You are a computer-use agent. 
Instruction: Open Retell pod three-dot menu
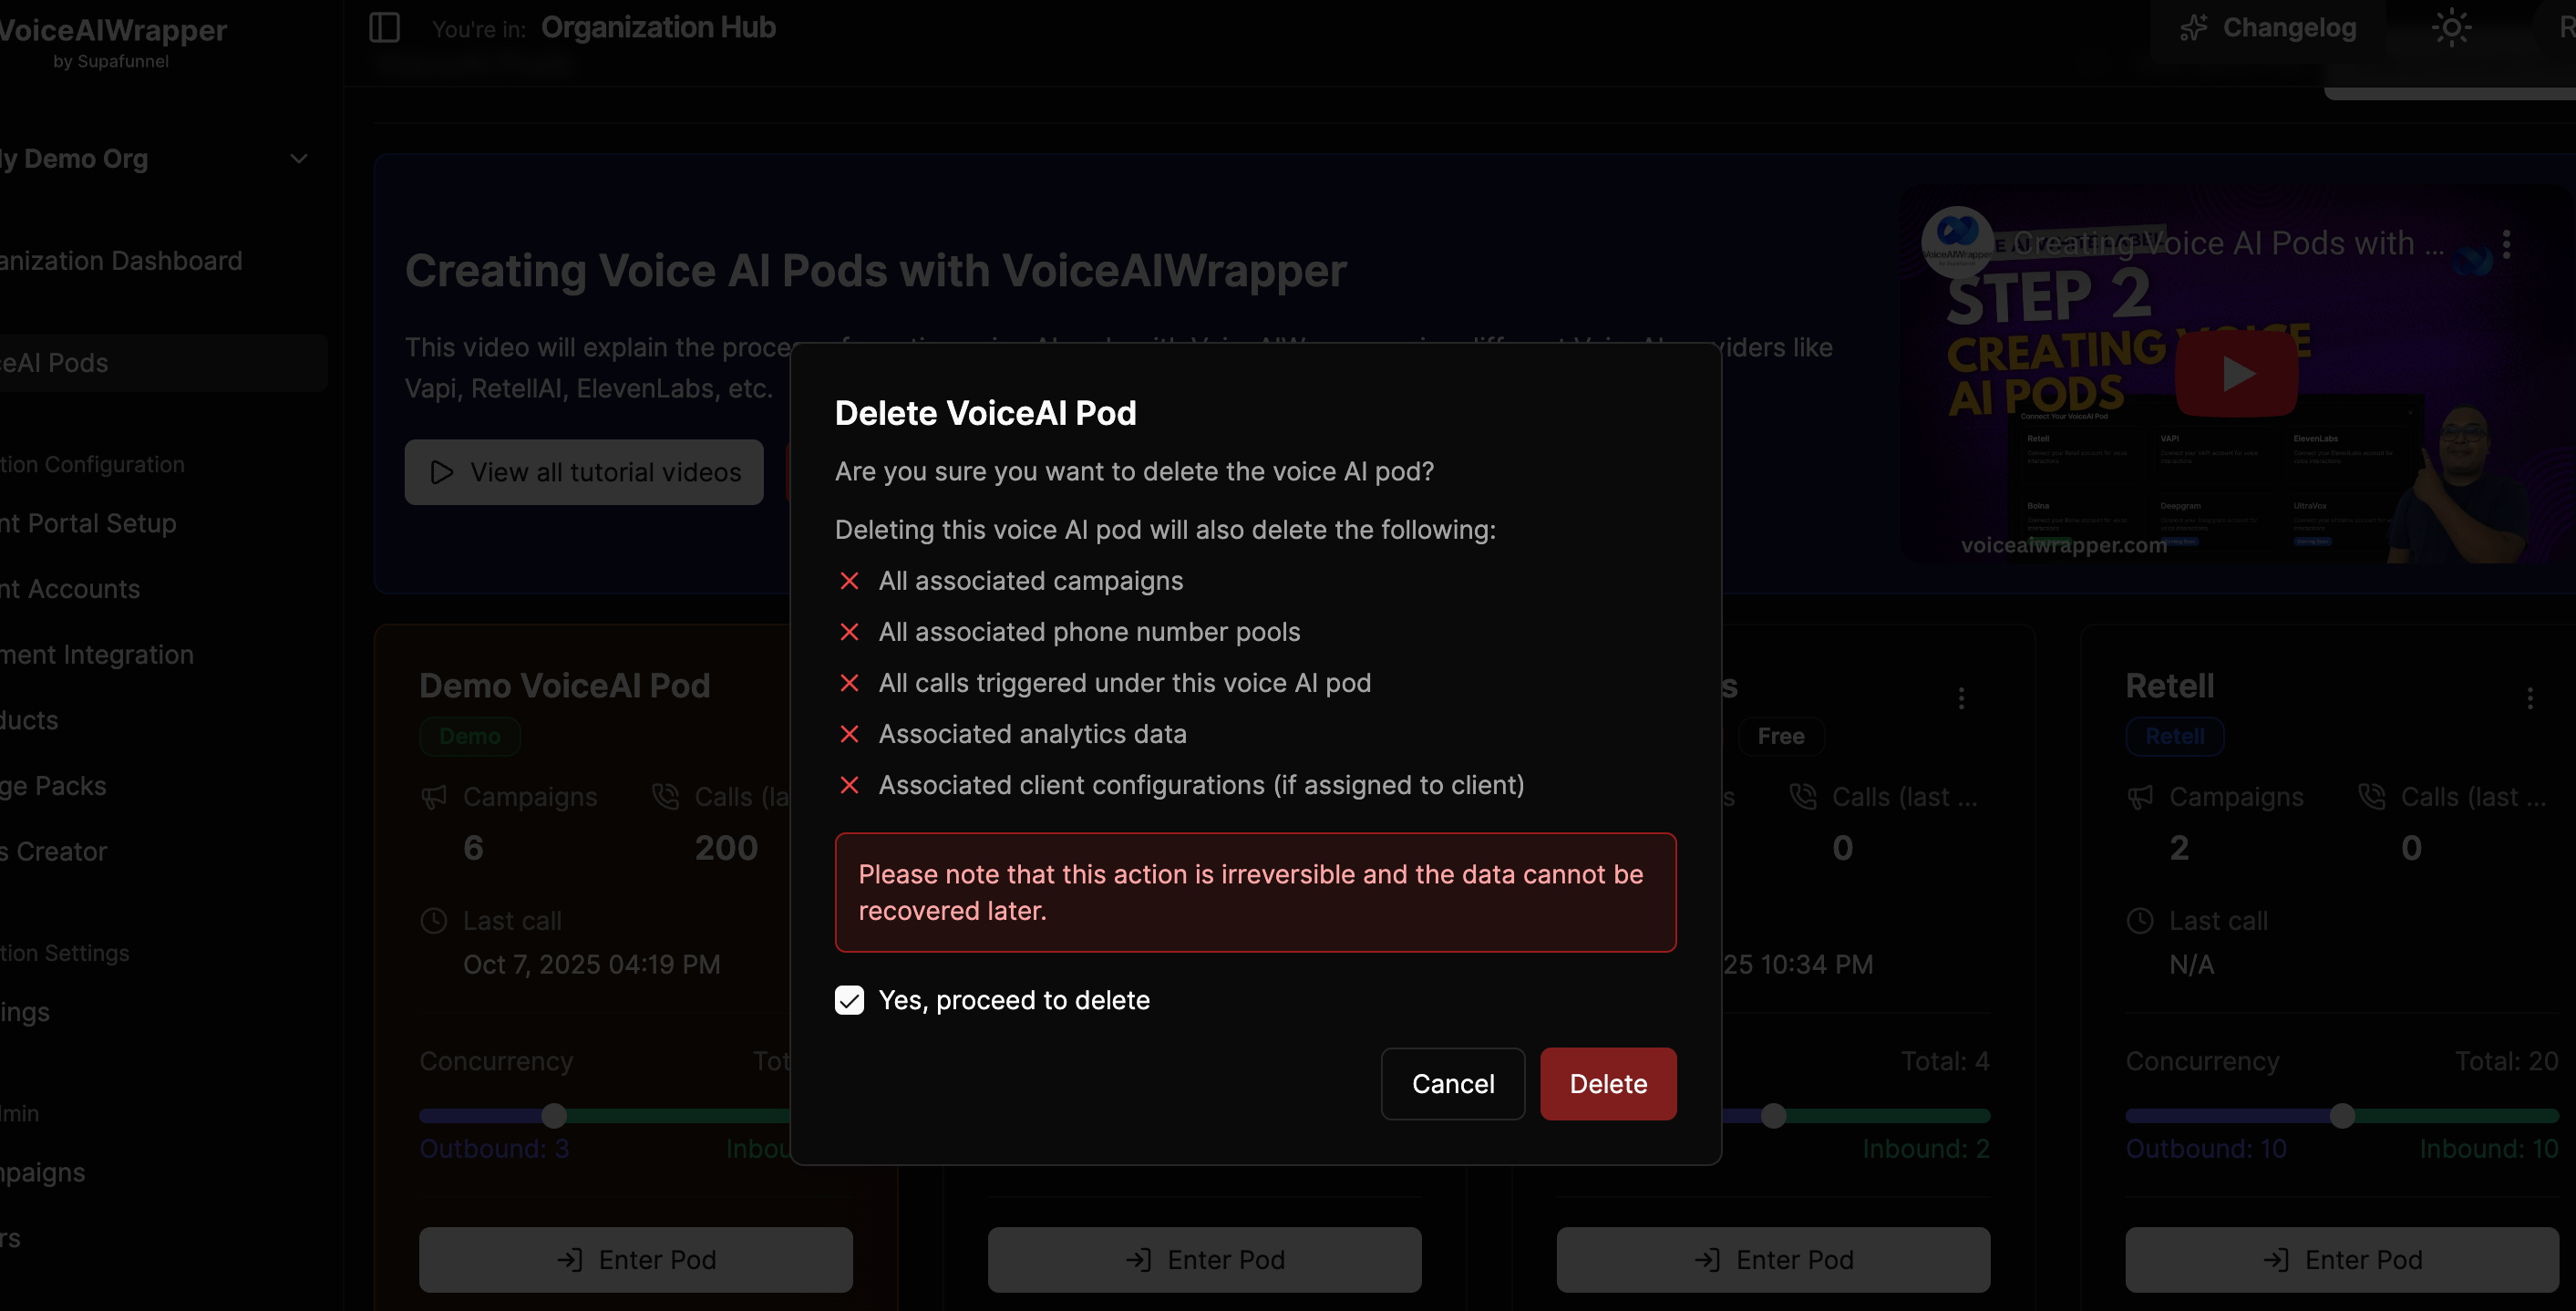2529,698
